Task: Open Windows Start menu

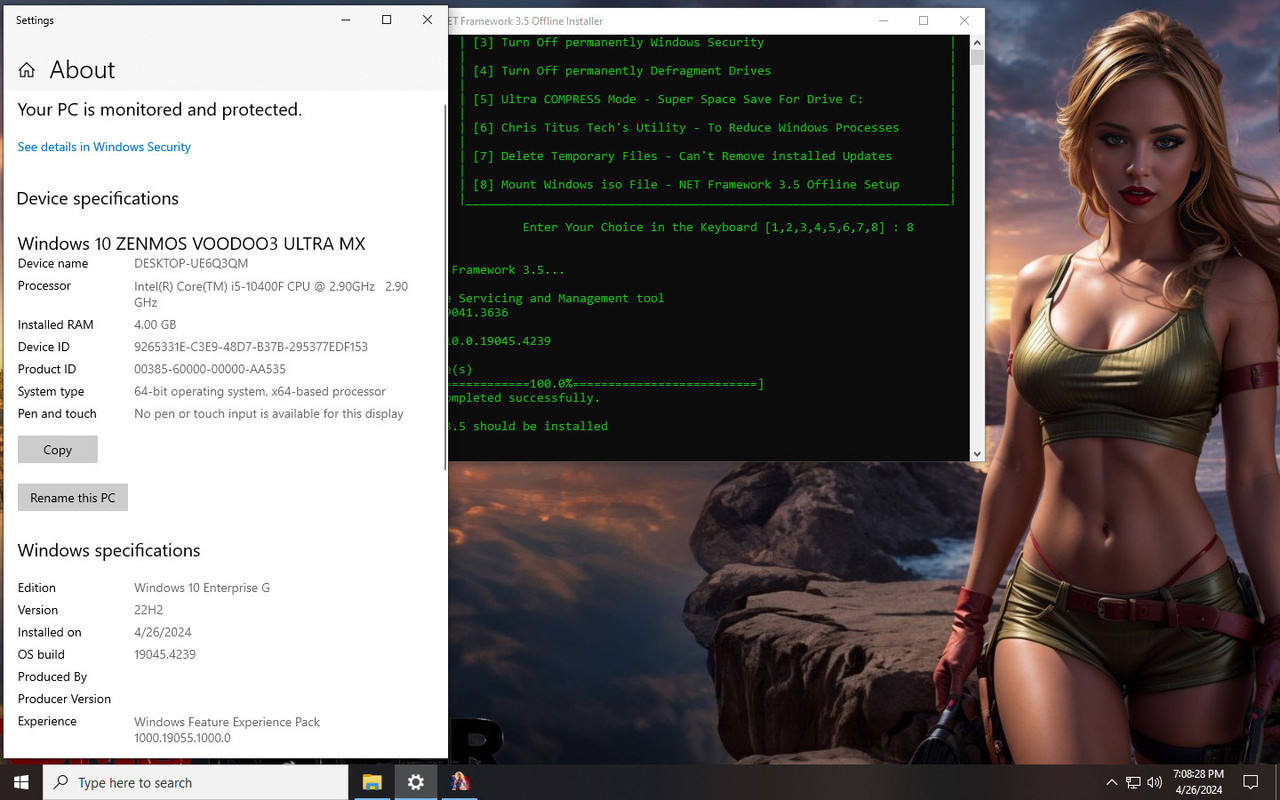Action: 21,782
